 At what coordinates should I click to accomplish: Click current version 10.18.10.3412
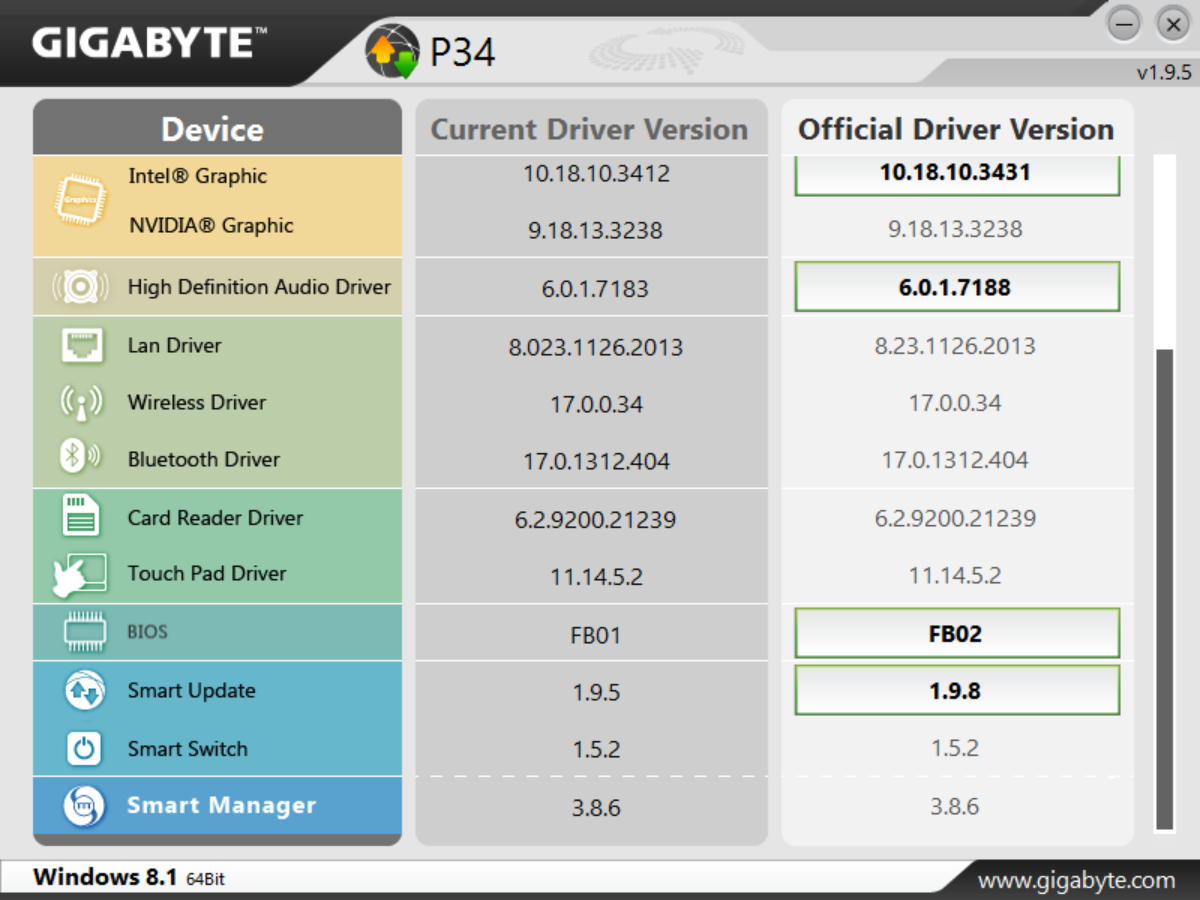point(596,174)
